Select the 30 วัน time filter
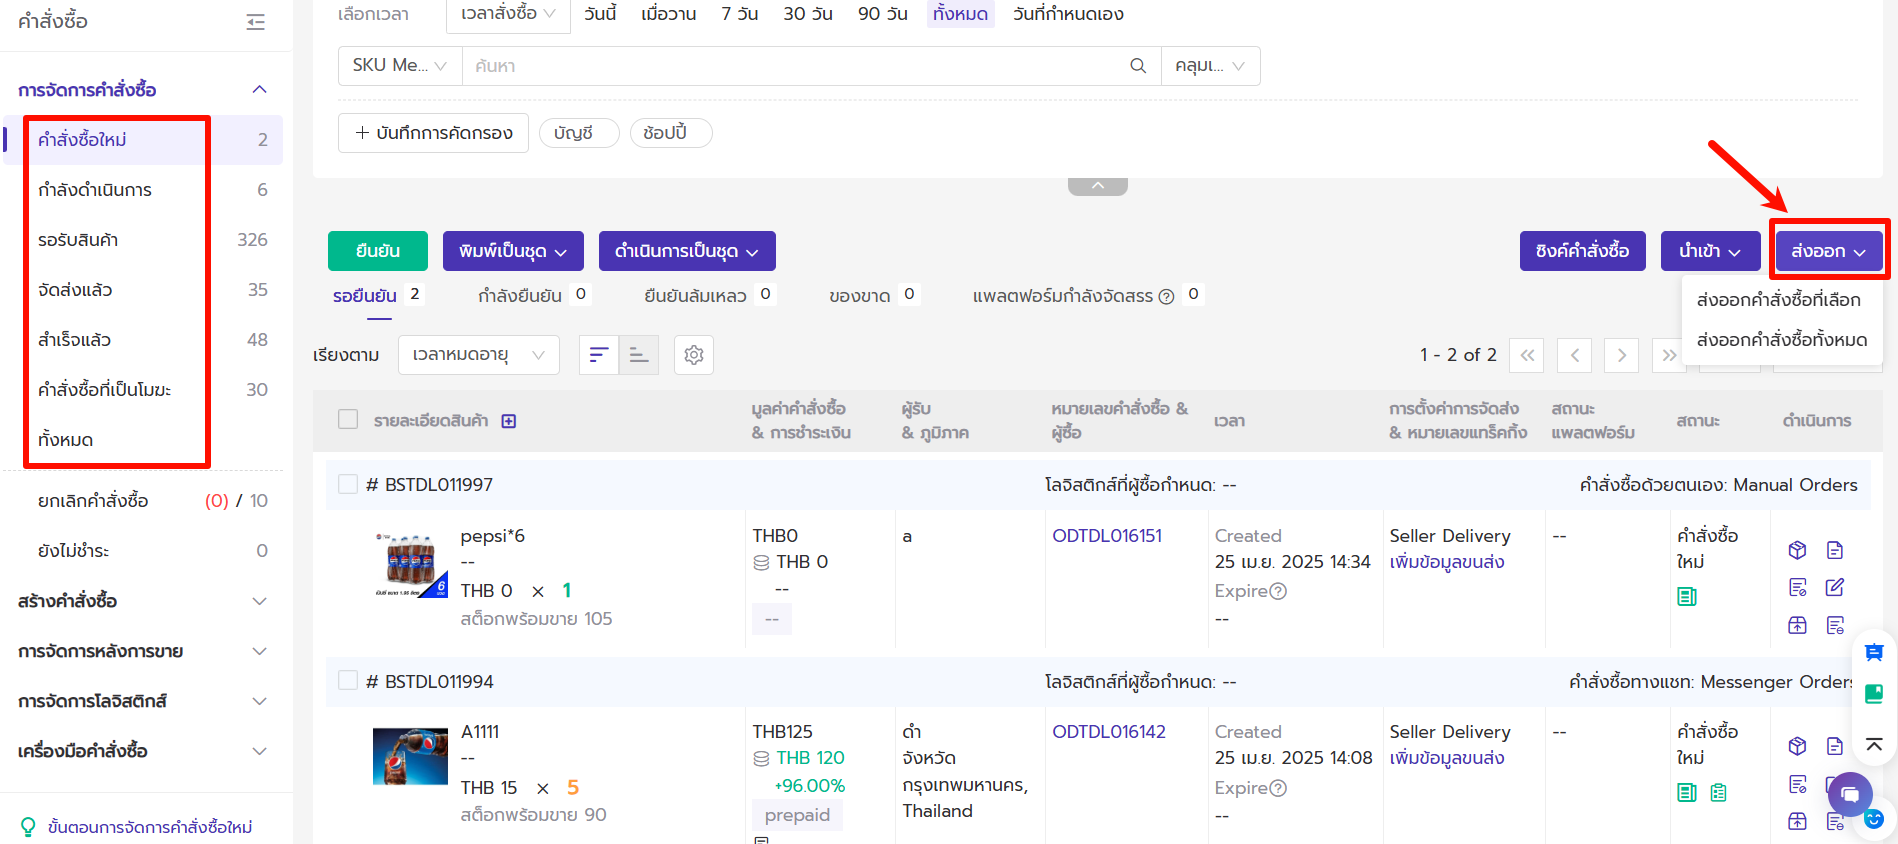Image resolution: width=1898 pixels, height=844 pixels. click(x=808, y=14)
